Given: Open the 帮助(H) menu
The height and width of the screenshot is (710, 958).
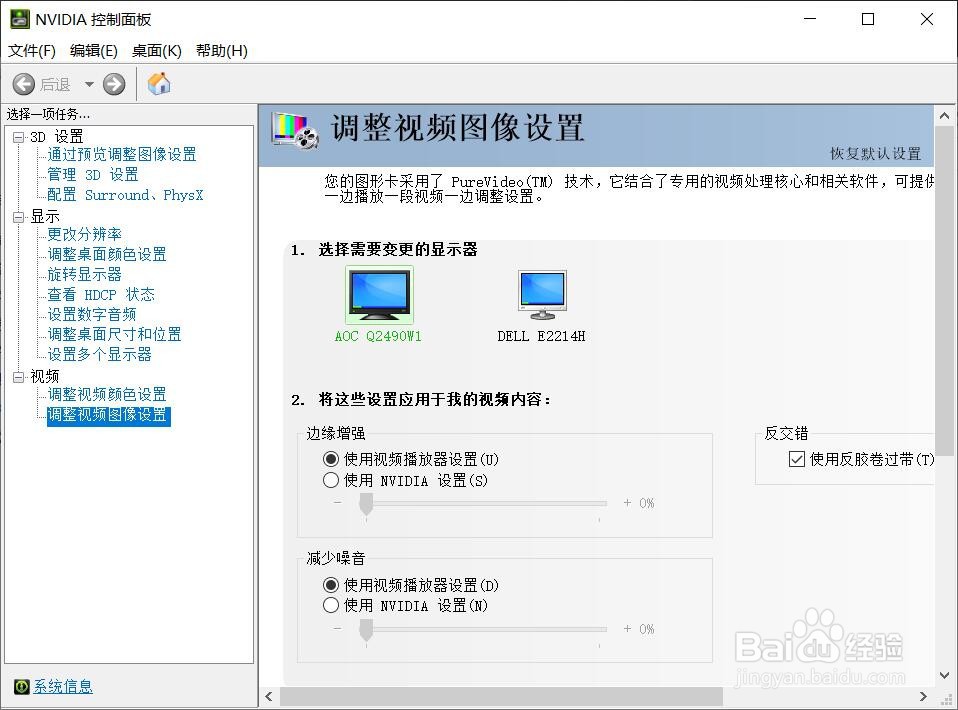Looking at the screenshot, I should [x=222, y=51].
